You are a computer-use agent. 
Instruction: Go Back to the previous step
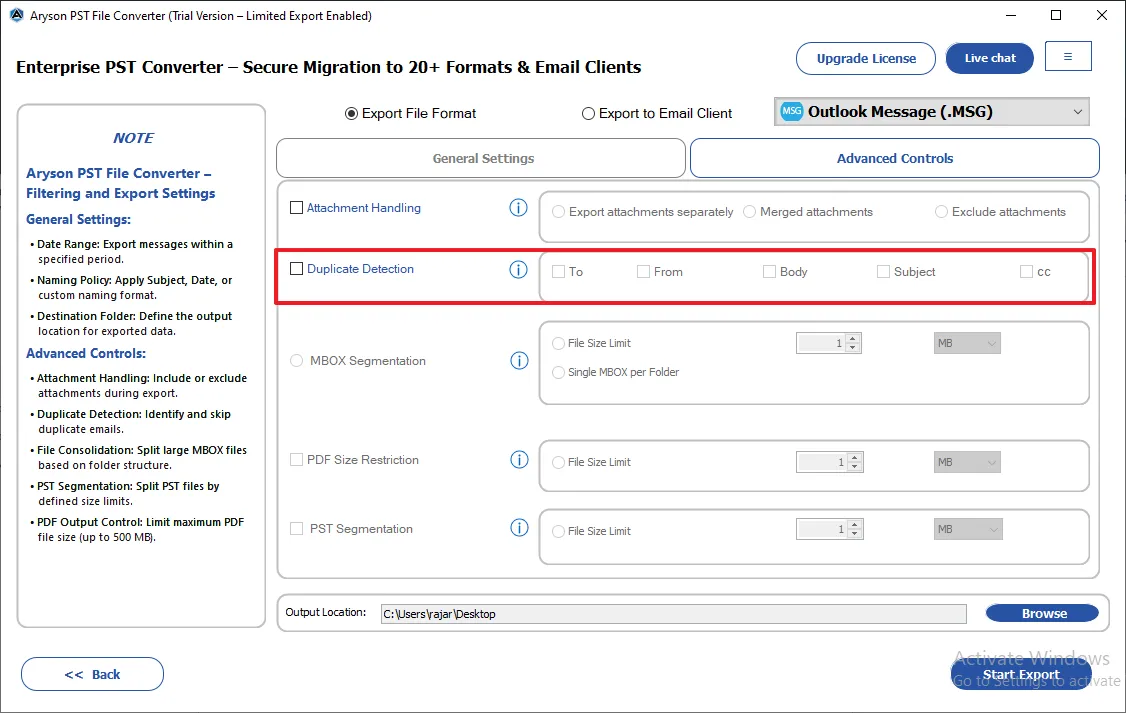(93, 674)
